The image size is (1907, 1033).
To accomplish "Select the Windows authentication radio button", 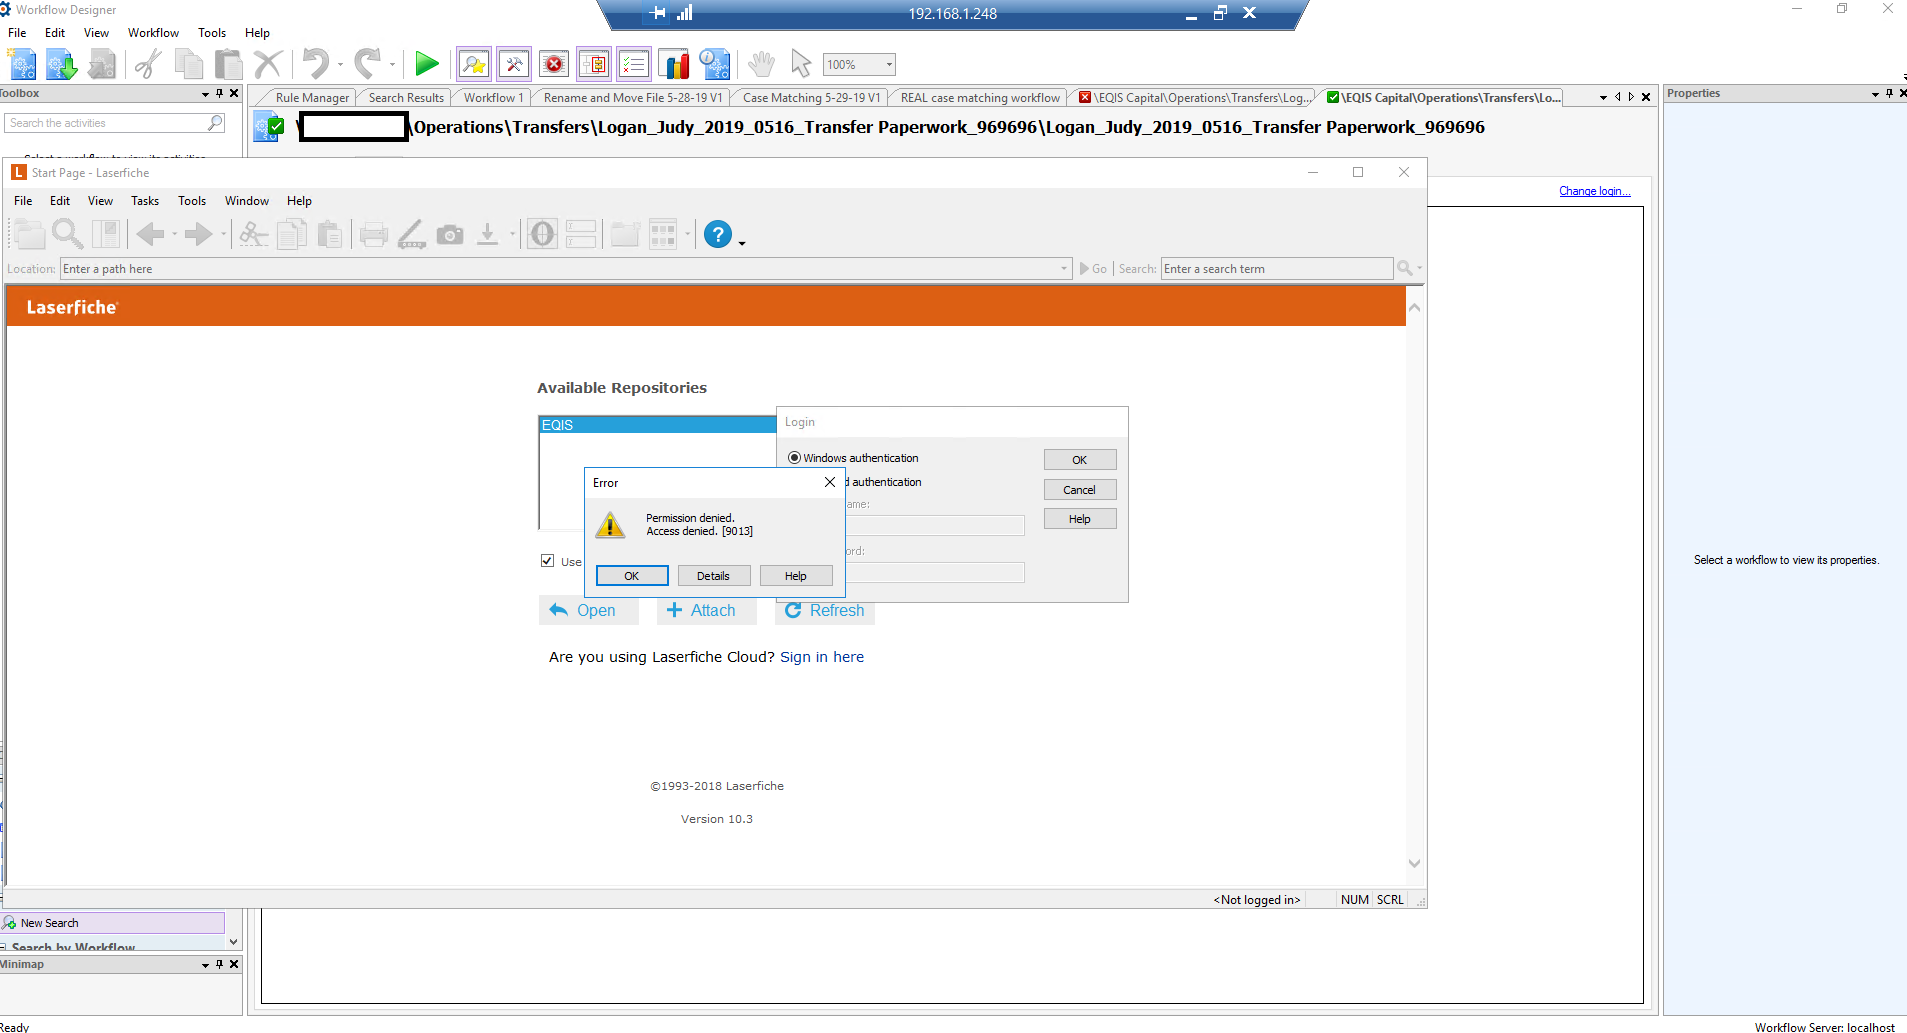I will point(794,458).
